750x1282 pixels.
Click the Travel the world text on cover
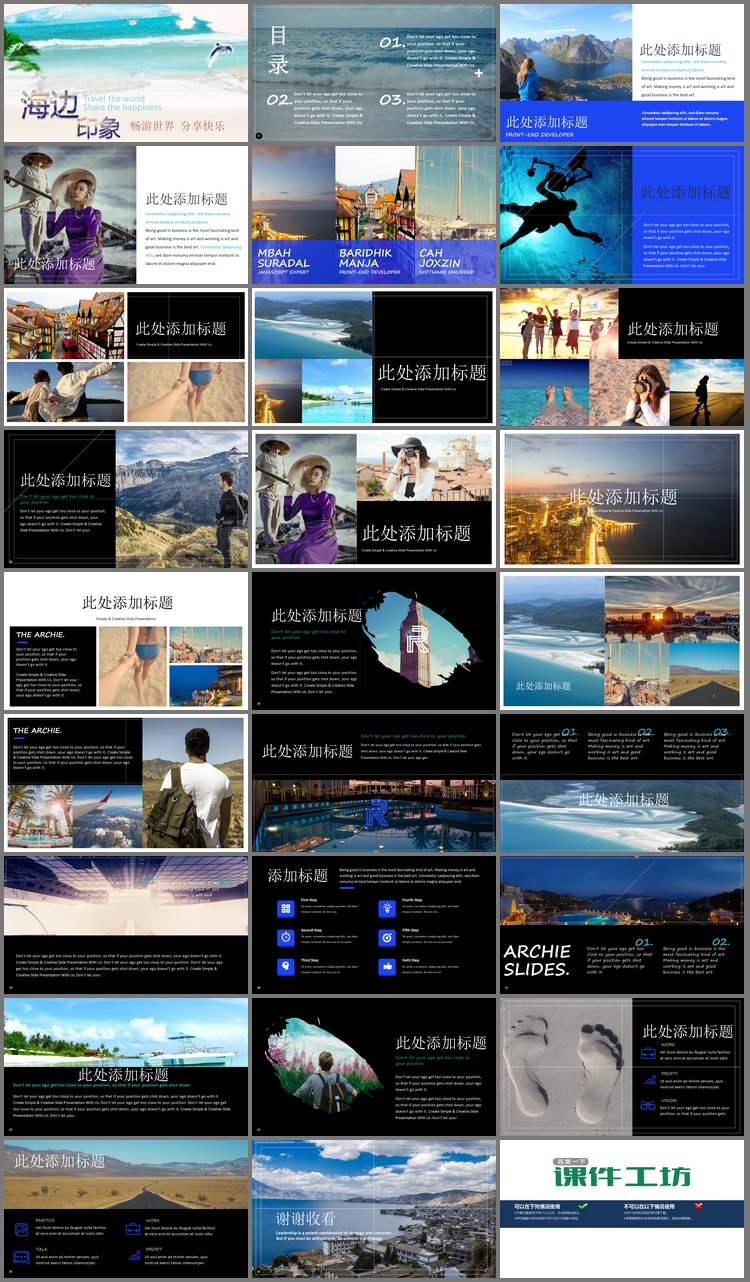click(114, 99)
